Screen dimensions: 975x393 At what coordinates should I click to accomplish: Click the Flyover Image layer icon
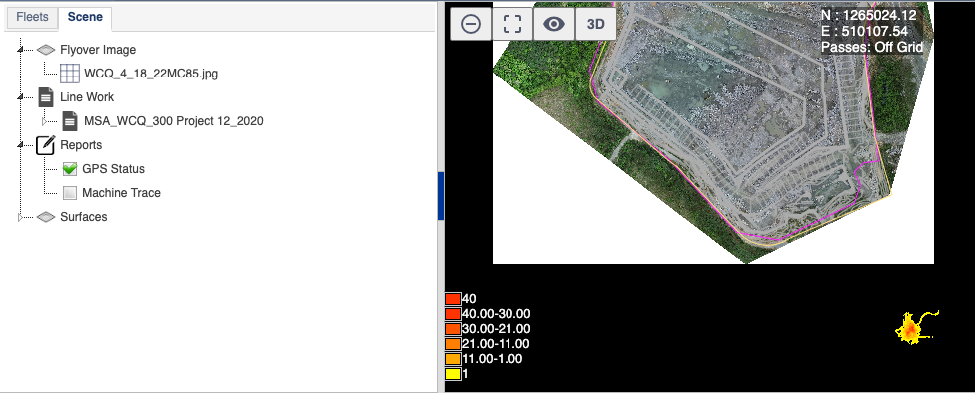click(x=46, y=50)
